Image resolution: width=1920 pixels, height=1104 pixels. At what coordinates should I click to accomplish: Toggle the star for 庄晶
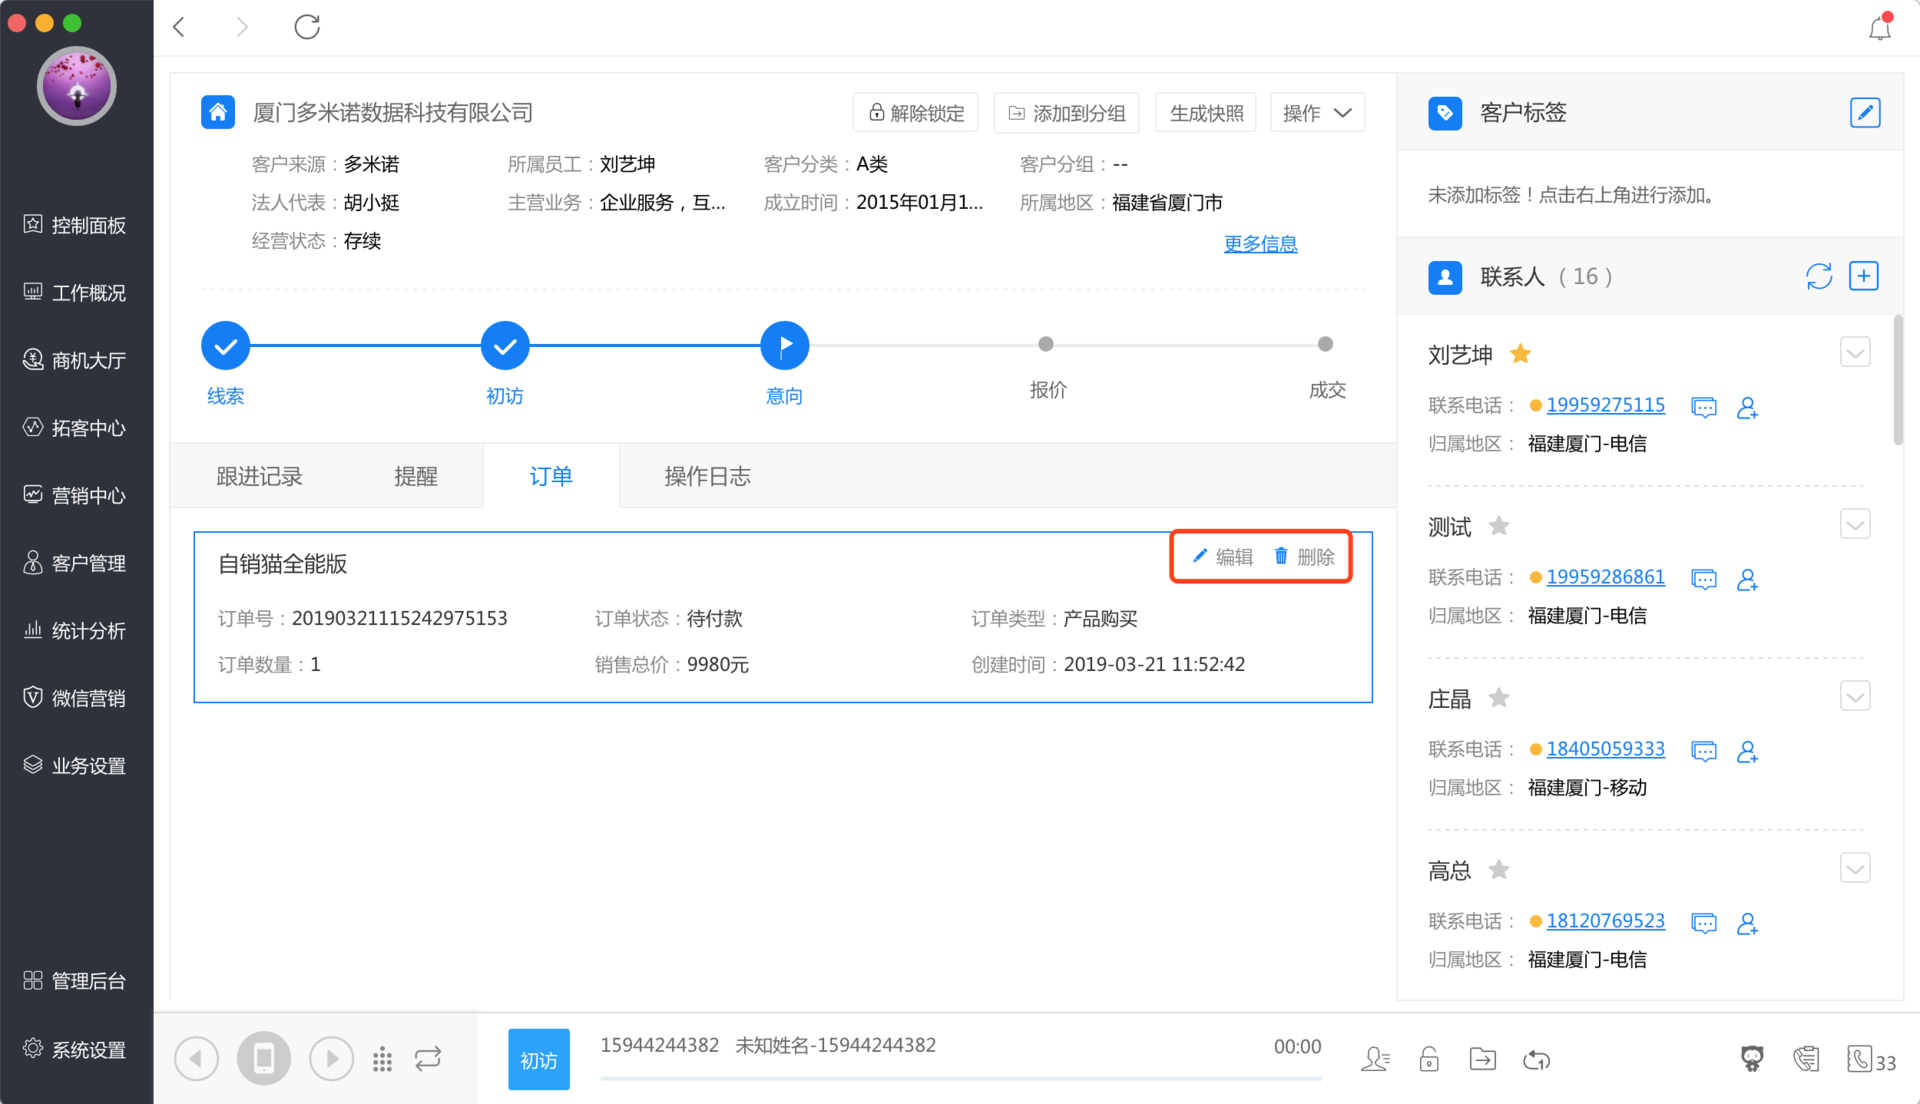pyautogui.click(x=1499, y=698)
